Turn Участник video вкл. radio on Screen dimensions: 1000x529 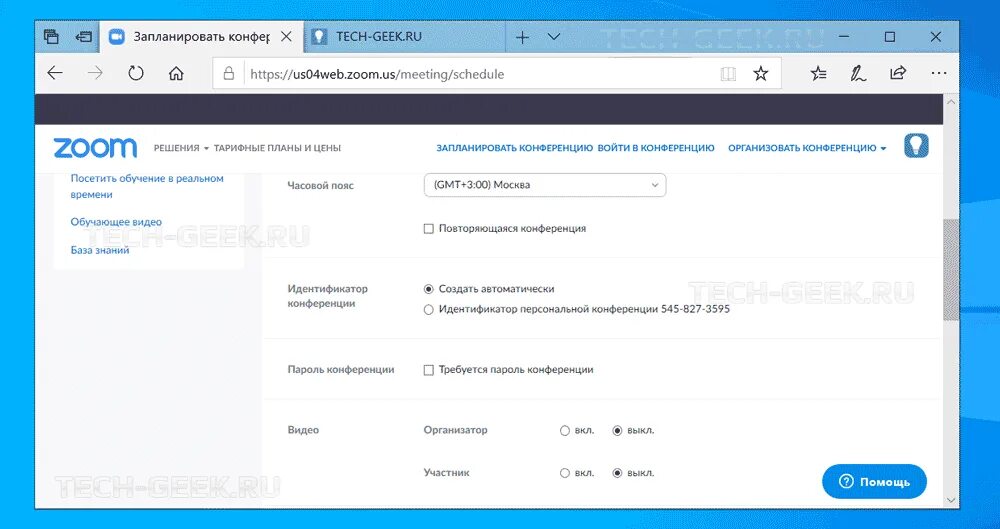[x=564, y=473]
